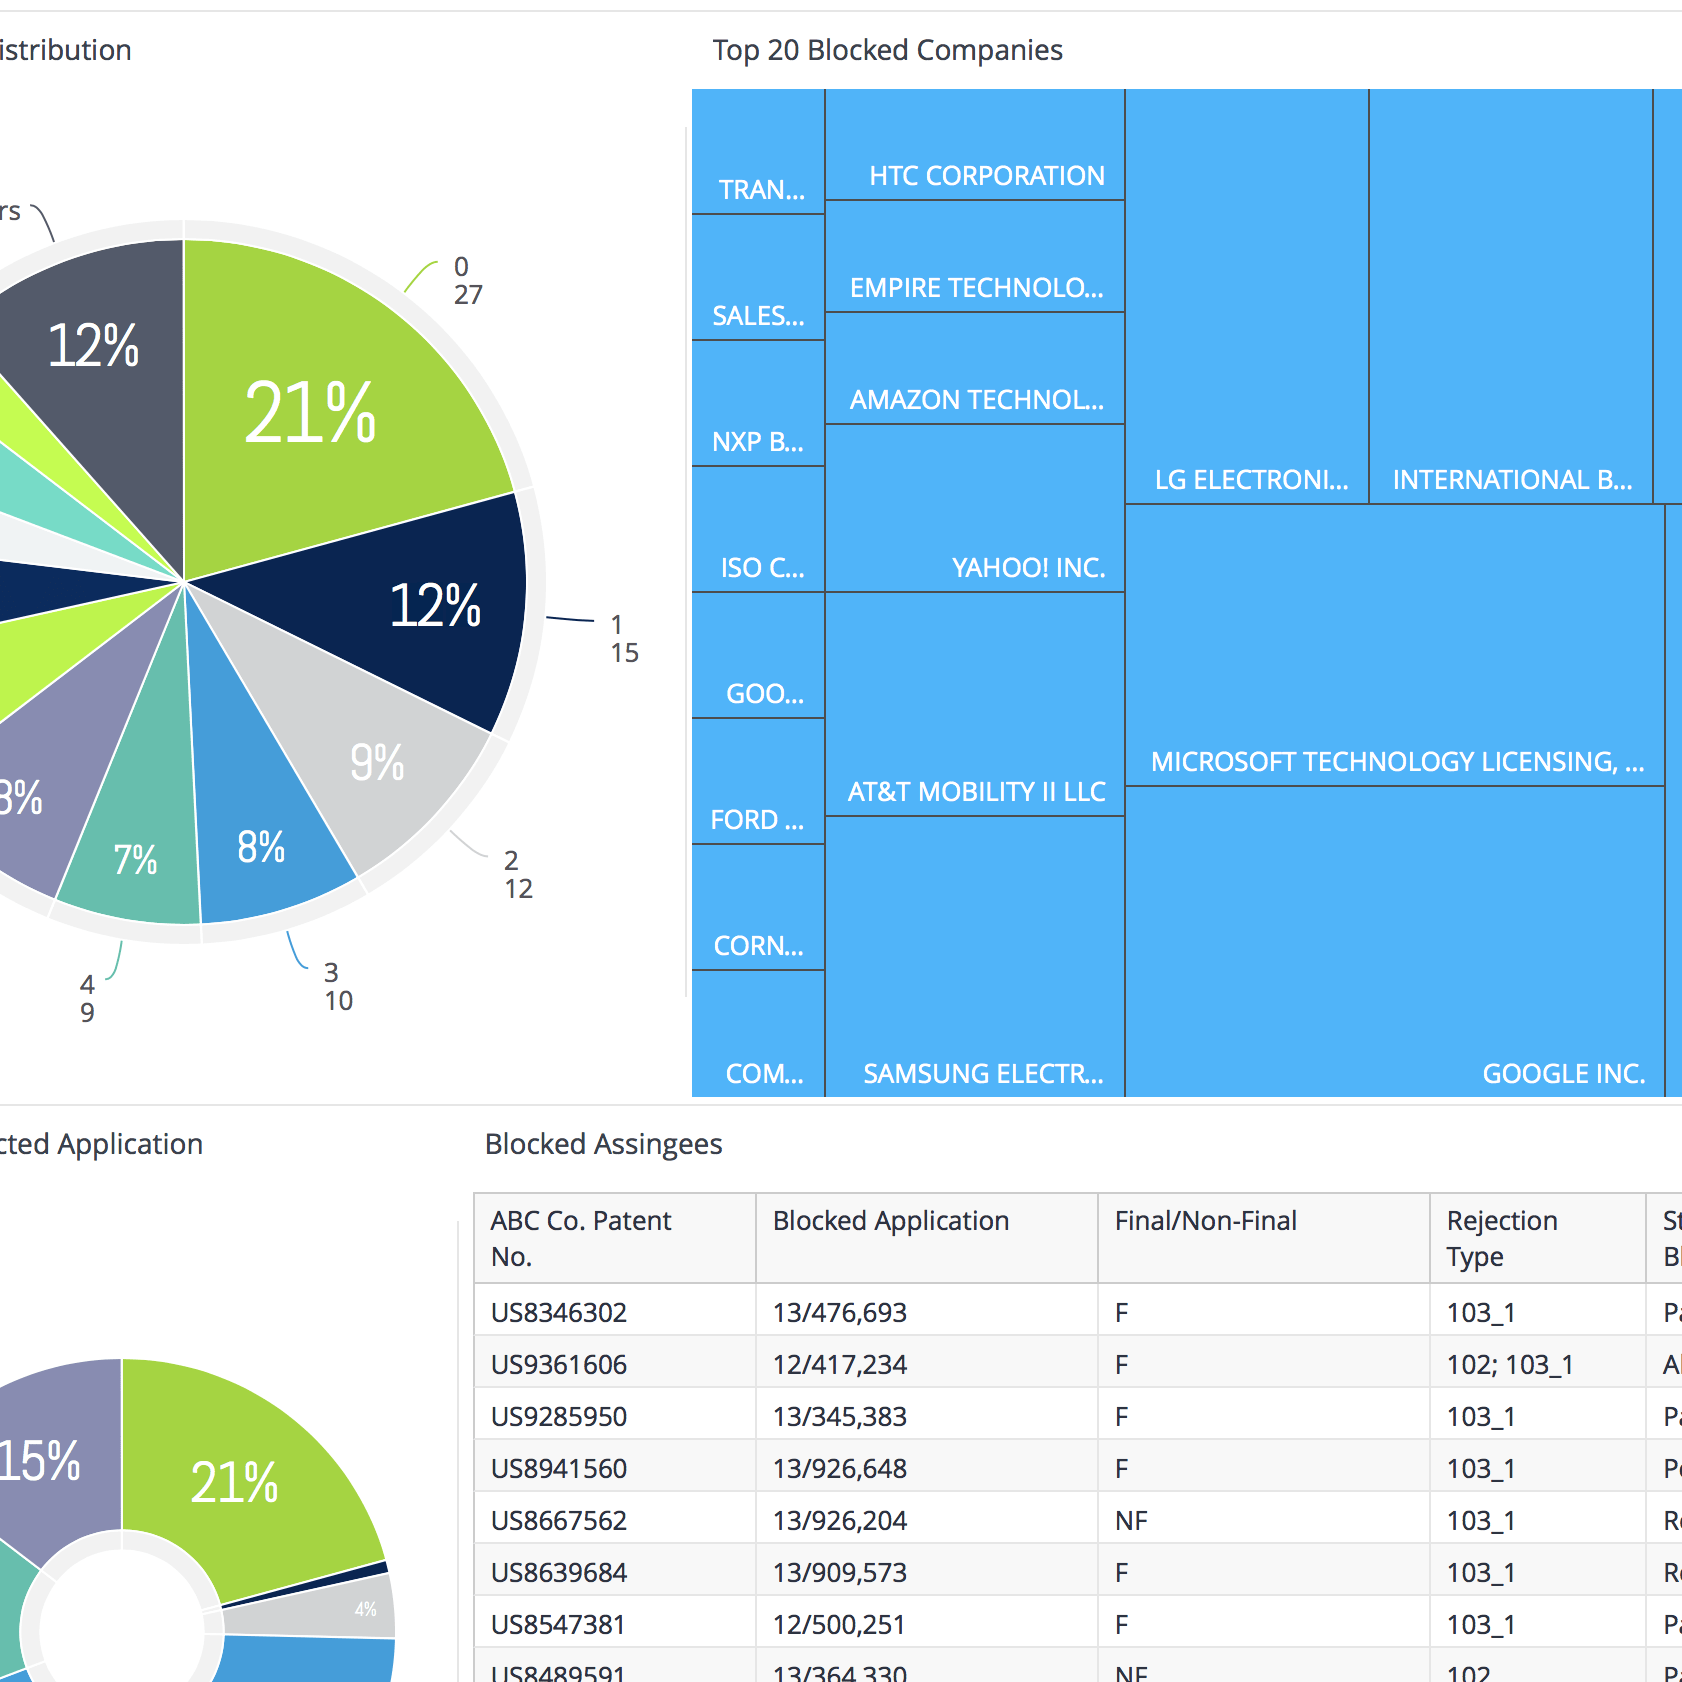This screenshot has width=1682, height=1682.
Task: Click patent number US9361606
Action: pos(559,1364)
